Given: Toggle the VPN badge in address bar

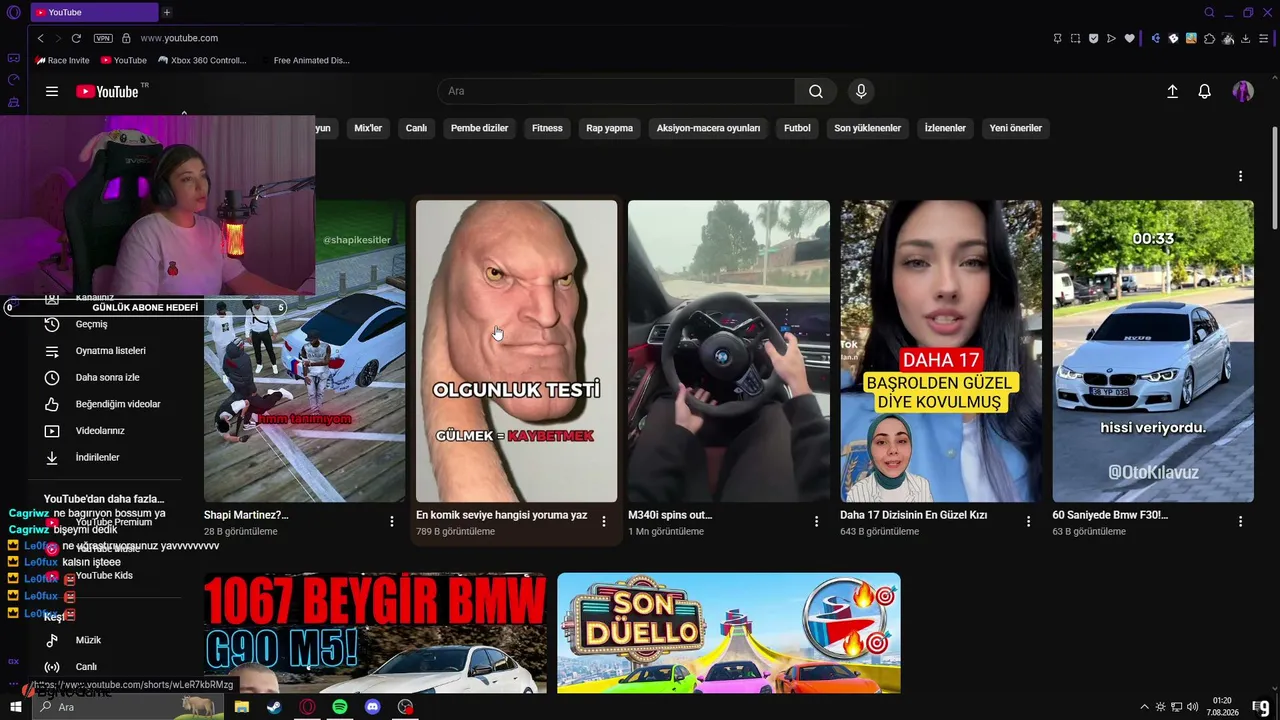Looking at the screenshot, I should (103, 38).
